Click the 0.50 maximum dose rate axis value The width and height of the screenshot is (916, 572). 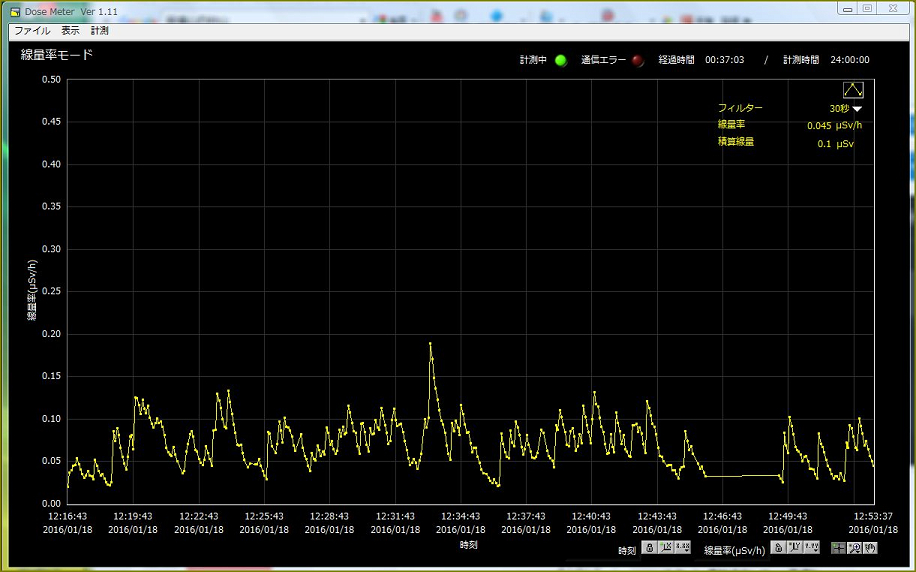[50, 80]
